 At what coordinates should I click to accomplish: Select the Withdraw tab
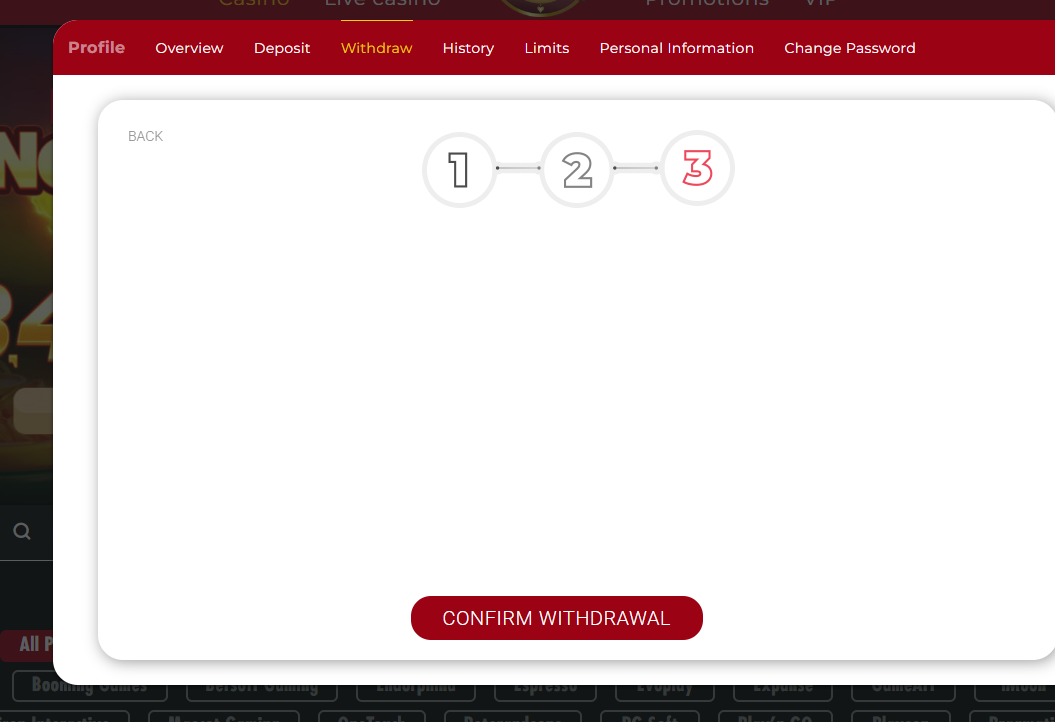(376, 48)
